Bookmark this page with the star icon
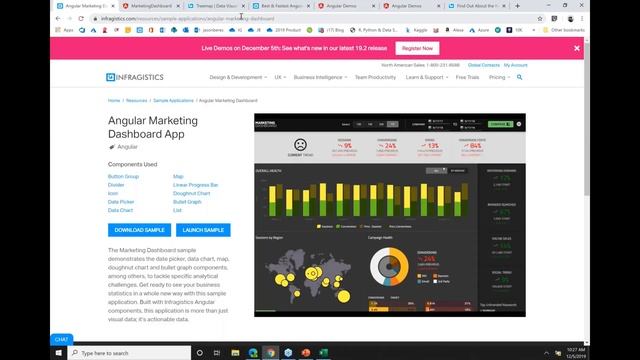The width and height of the screenshot is (640, 360). (540, 18)
